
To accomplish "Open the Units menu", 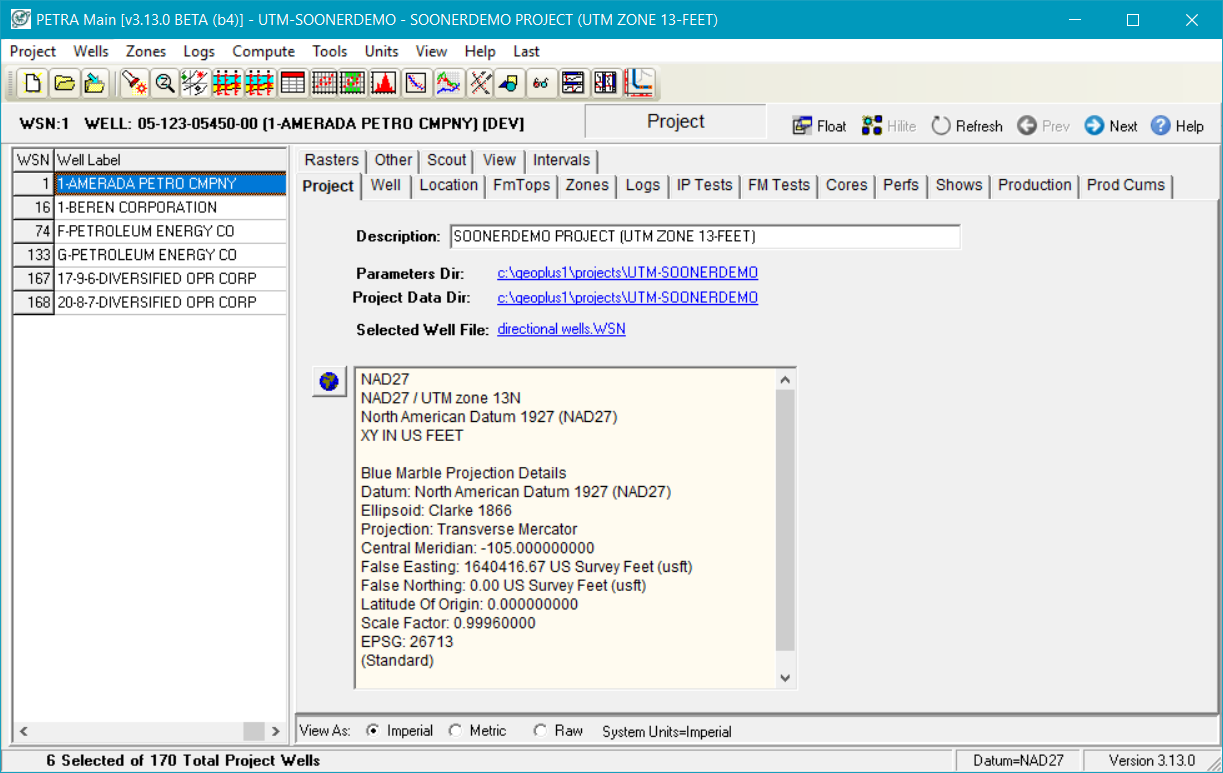I will pyautogui.click(x=382, y=51).
